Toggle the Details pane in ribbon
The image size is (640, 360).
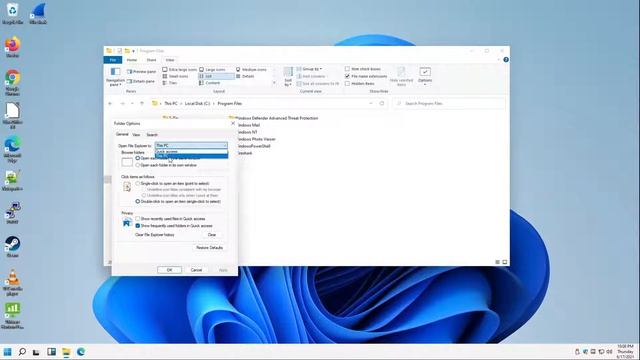click(141, 81)
